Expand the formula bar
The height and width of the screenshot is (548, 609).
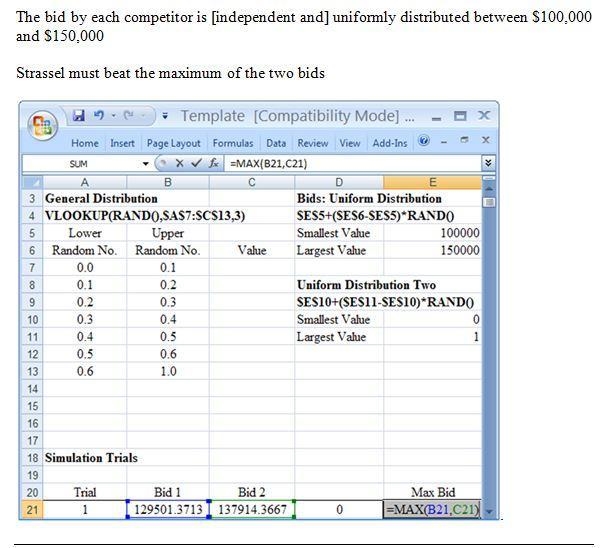point(488,163)
